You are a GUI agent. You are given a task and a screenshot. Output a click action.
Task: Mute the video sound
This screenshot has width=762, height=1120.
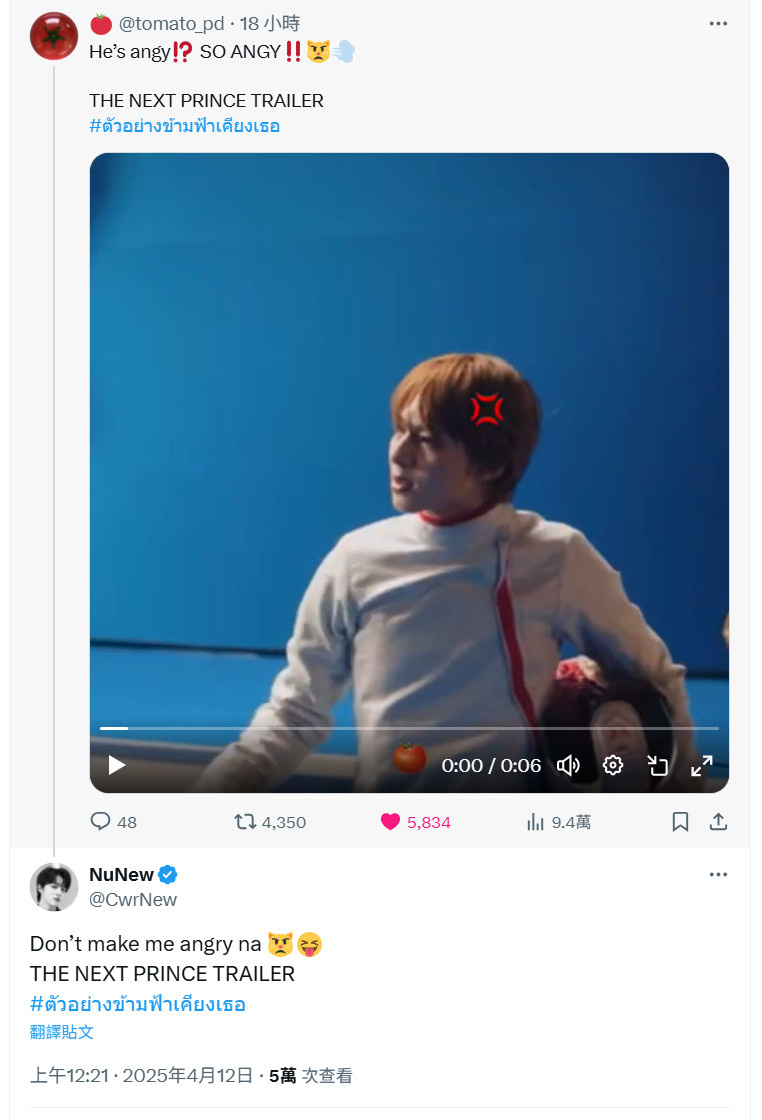[568, 765]
